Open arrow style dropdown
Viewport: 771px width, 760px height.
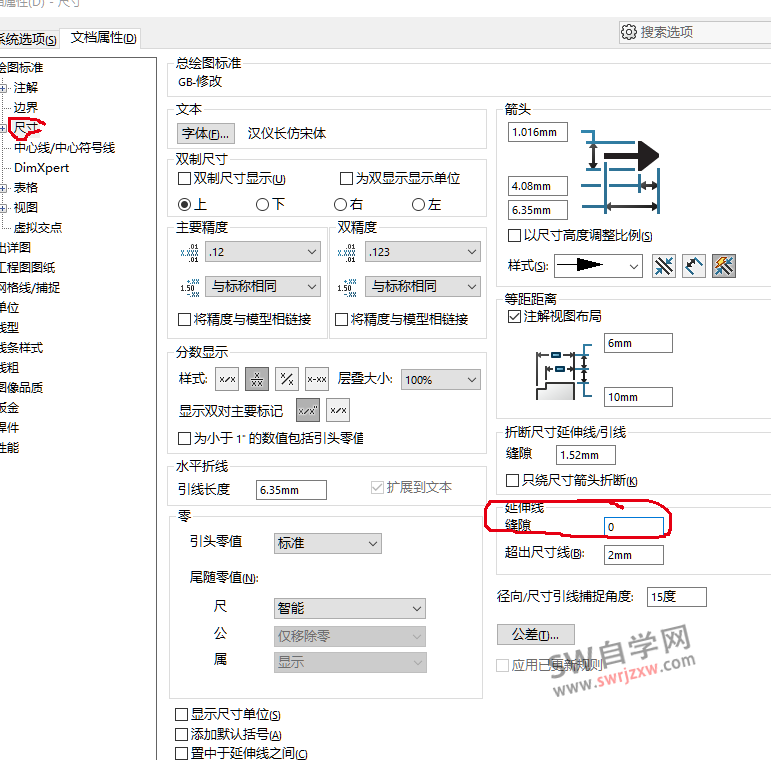[598, 266]
